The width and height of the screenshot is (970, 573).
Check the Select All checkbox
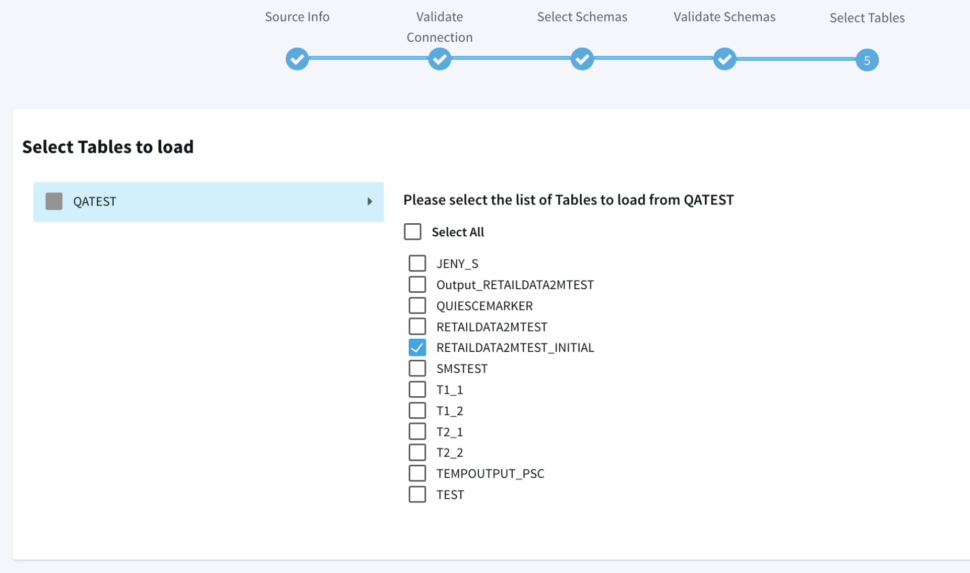413,232
